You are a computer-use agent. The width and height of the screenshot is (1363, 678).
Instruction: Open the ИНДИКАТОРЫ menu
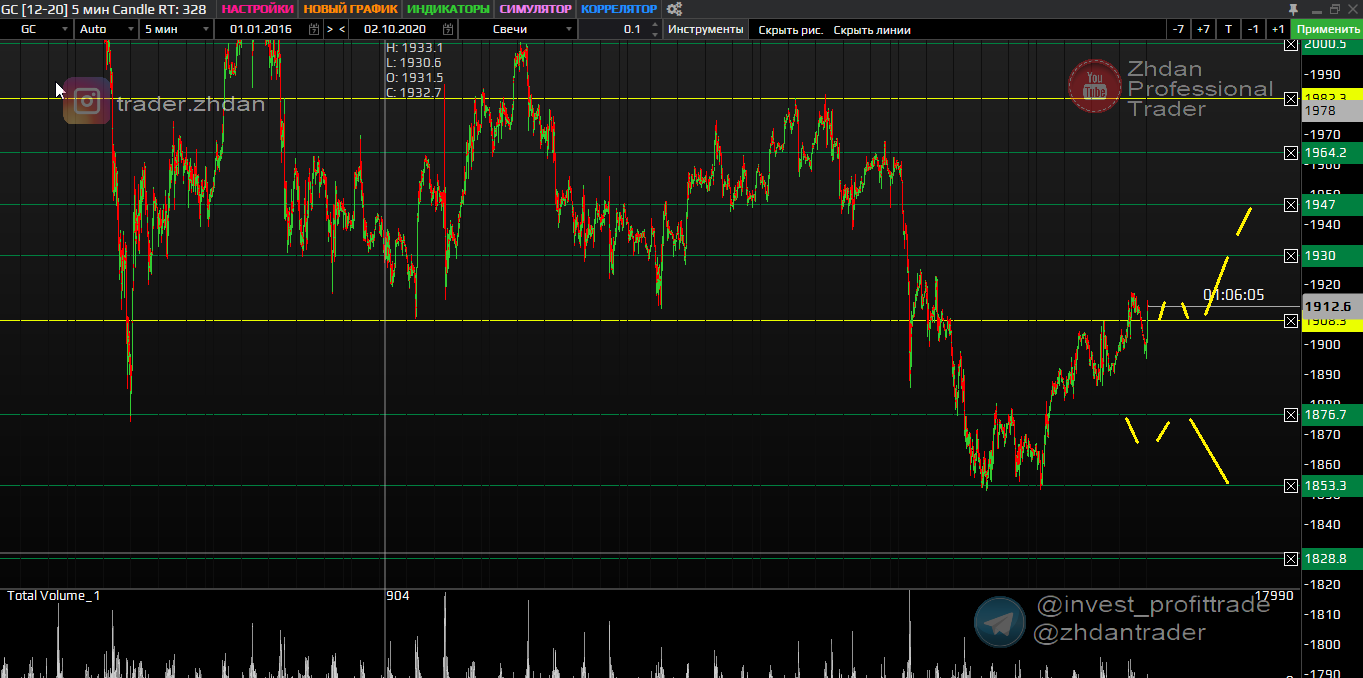[448, 9]
